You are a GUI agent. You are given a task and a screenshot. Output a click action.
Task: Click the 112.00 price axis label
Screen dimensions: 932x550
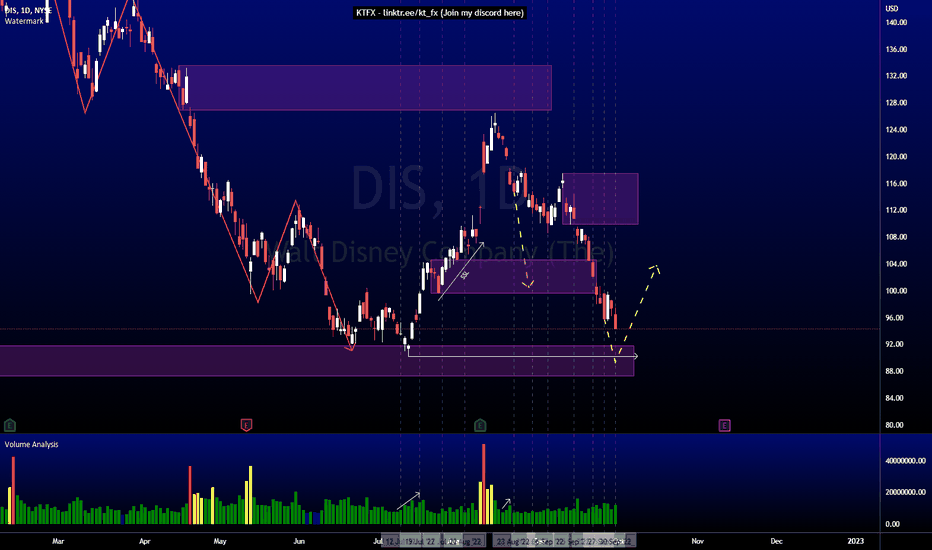(896, 210)
